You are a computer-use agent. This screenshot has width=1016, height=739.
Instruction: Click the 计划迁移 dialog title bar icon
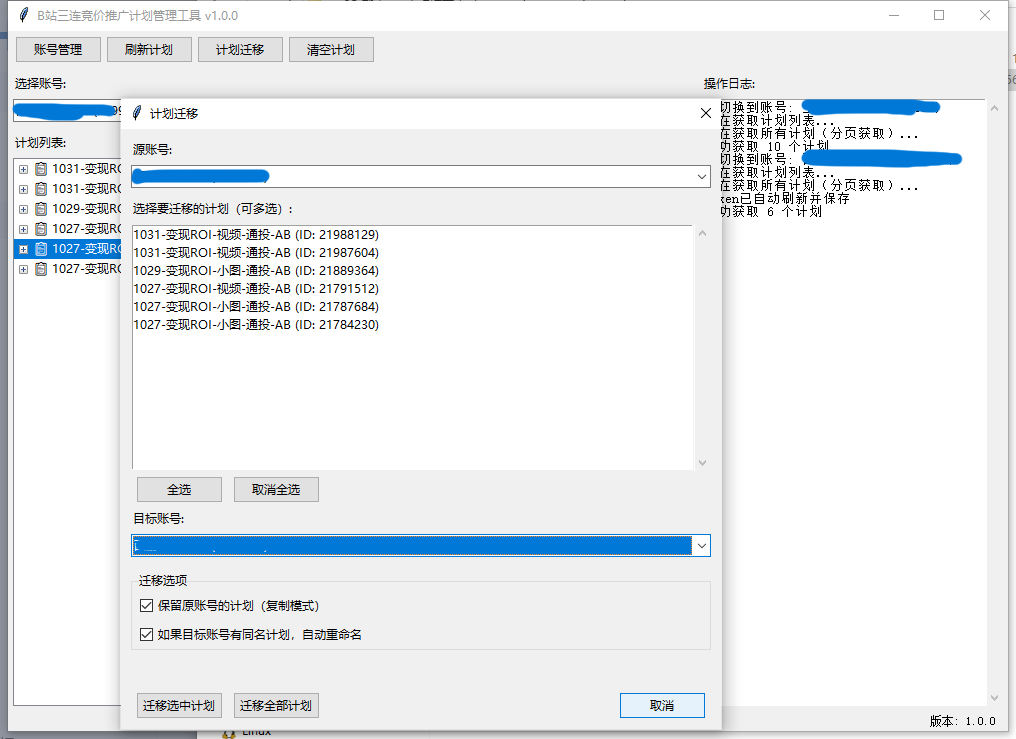point(135,113)
